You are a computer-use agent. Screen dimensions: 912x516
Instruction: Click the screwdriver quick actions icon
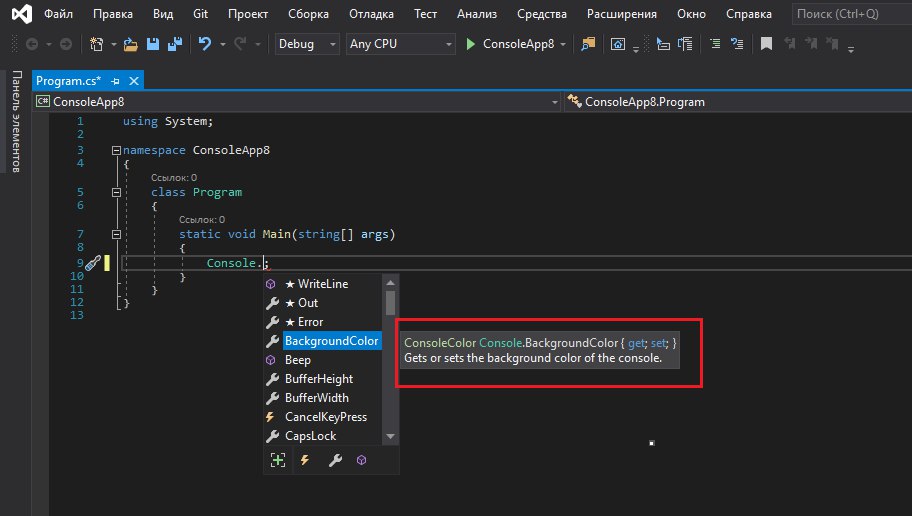(x=92, y=263)
